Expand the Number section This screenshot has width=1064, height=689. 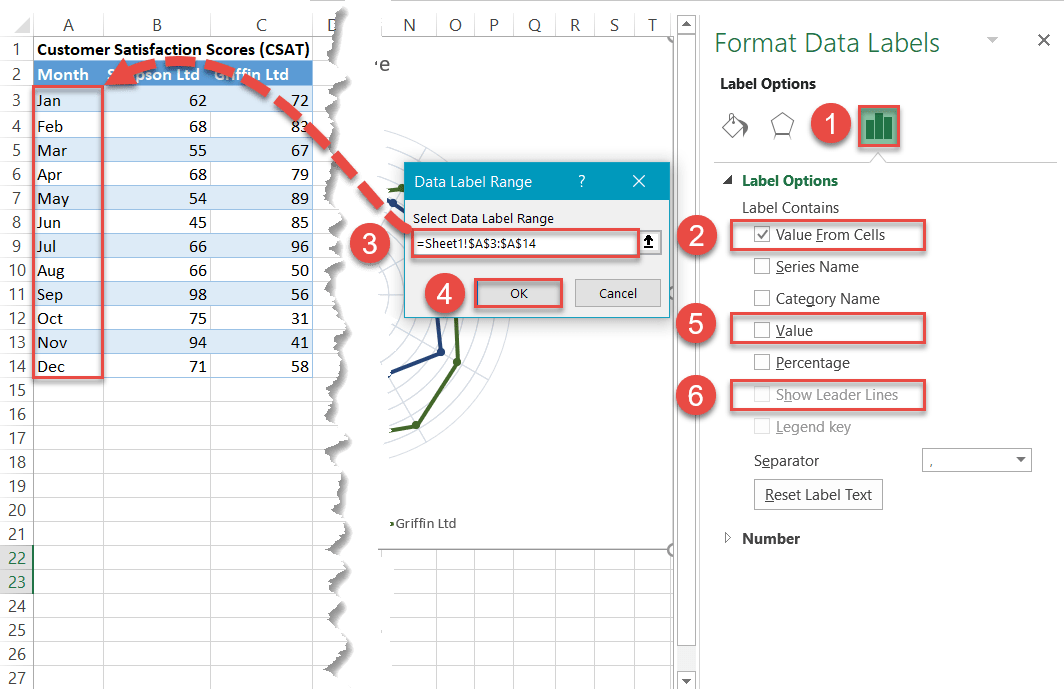(x=728, y=538)
